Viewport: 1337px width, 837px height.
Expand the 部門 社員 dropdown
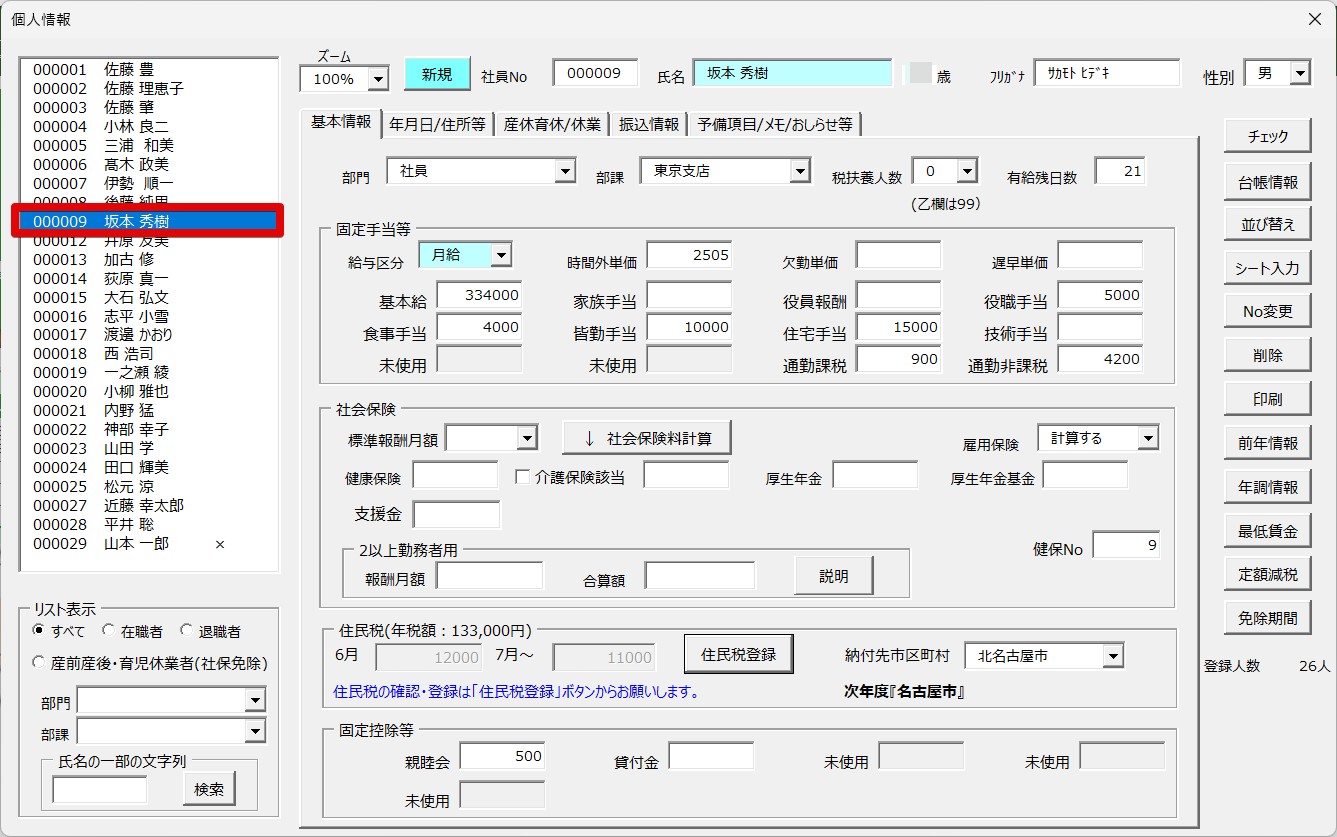coord(565,171)
